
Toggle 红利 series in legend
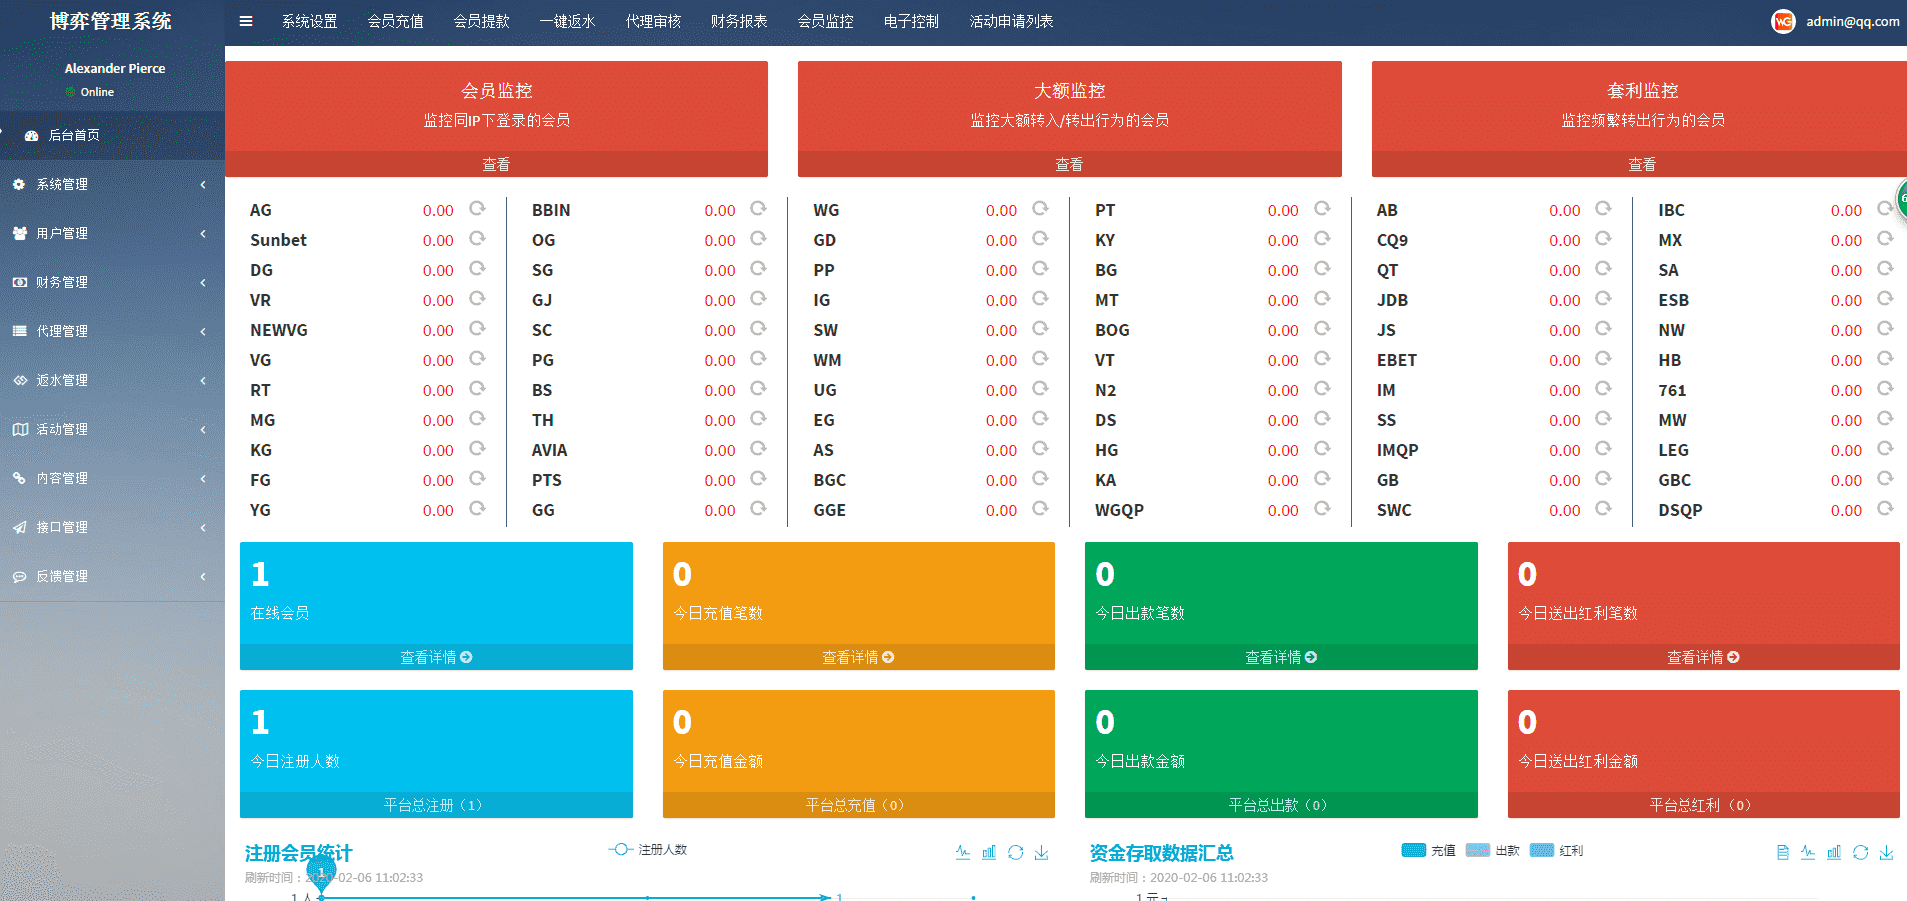click(x=1556, y=850)
